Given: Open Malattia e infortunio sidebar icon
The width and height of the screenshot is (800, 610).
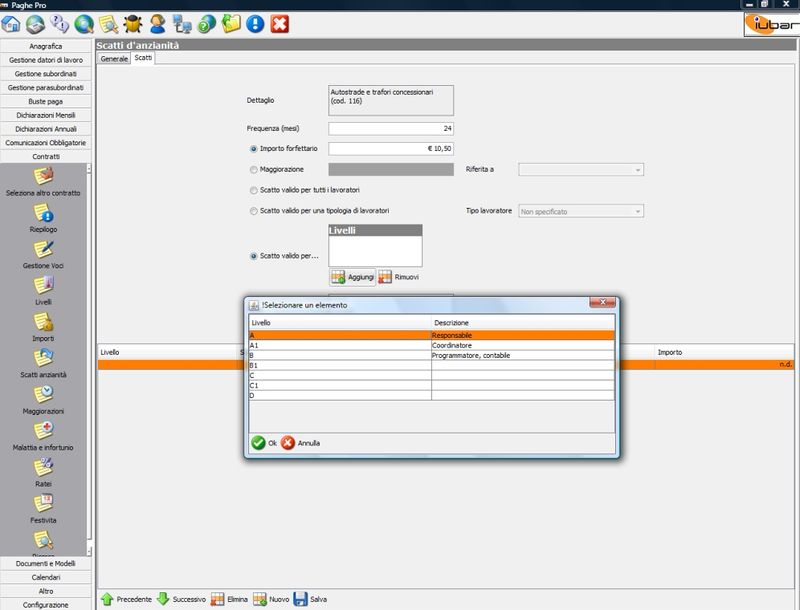Looking at the screenshot, I should [x=43, y=434].
